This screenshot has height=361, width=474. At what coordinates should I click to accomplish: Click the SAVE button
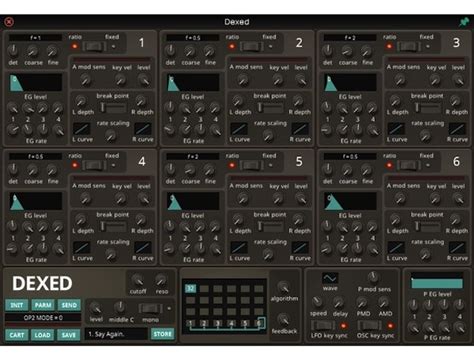69,335
